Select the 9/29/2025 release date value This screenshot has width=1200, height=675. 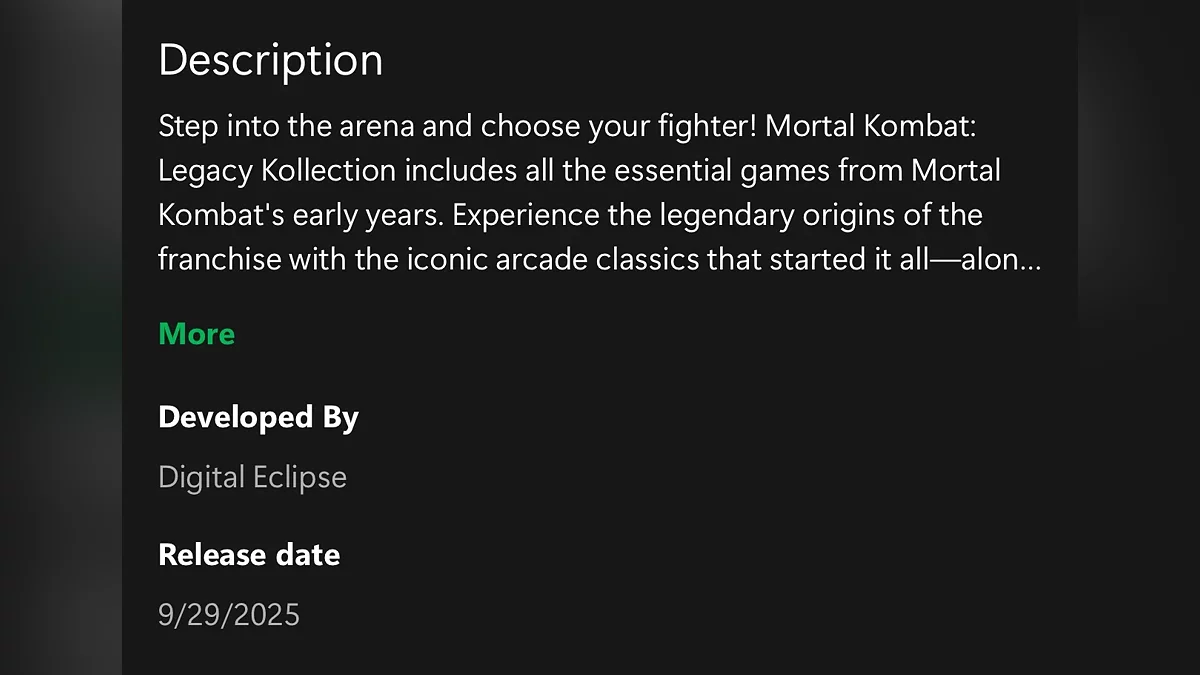[229, 614]
